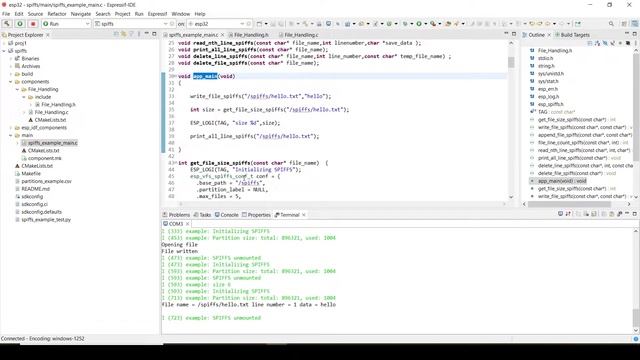Select sdkconfig.defaults in Project Explorer
Screen dimensions: 640x360
(x=42, y=212)
